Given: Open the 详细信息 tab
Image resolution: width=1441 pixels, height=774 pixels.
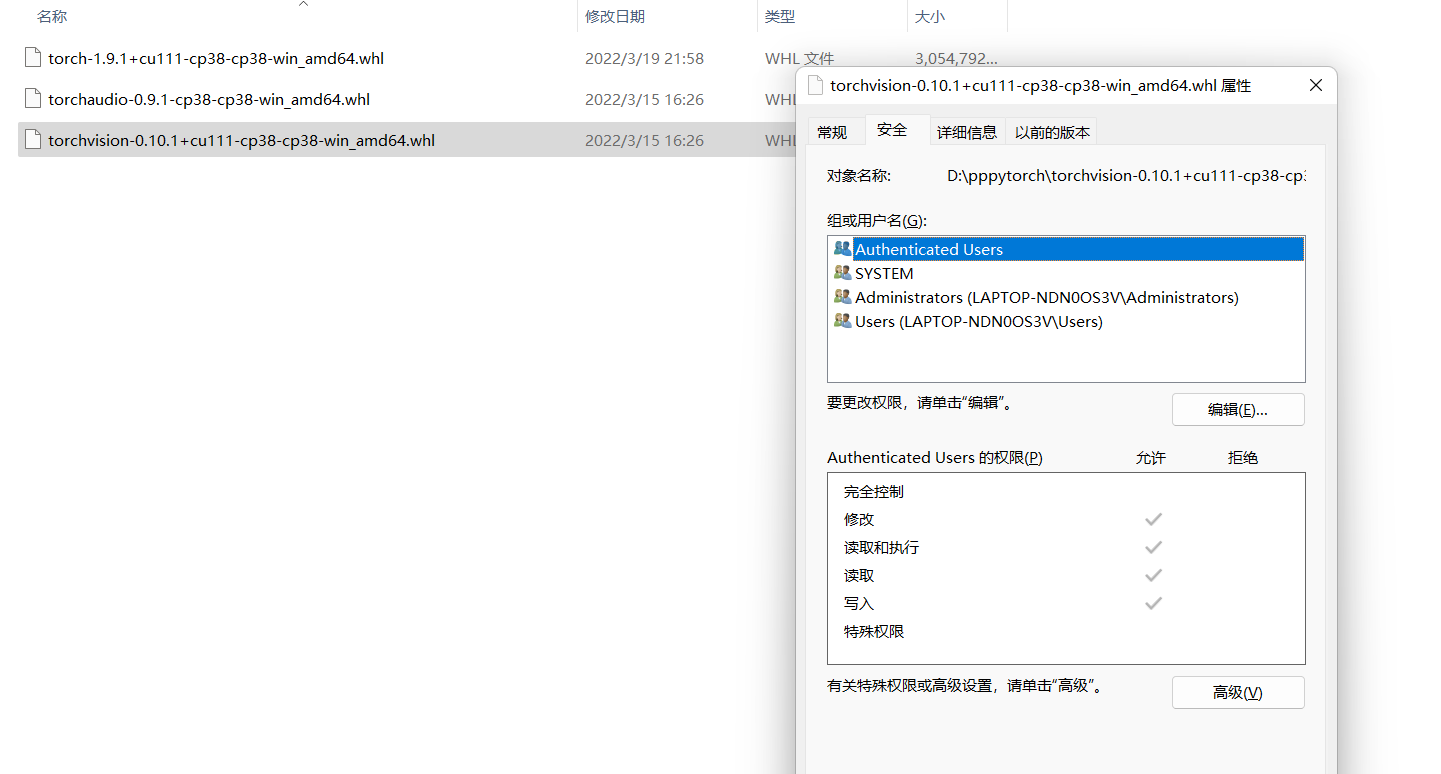Looking at the screenshot, I should click(966, 132).
